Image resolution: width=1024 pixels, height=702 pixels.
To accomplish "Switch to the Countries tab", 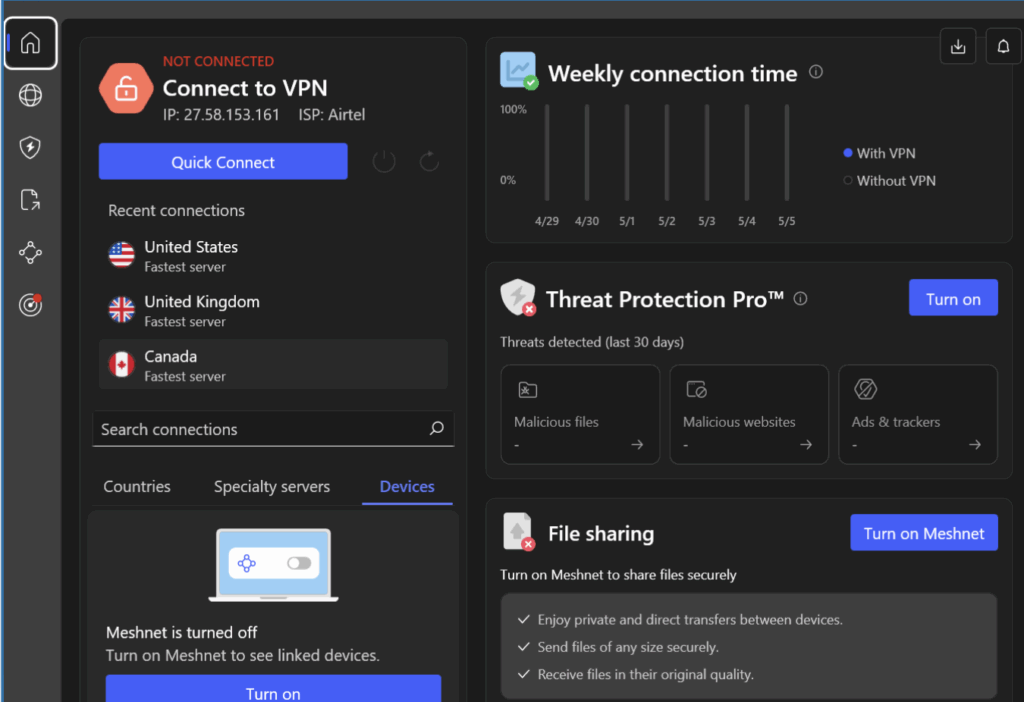I will tap(137, 487).
